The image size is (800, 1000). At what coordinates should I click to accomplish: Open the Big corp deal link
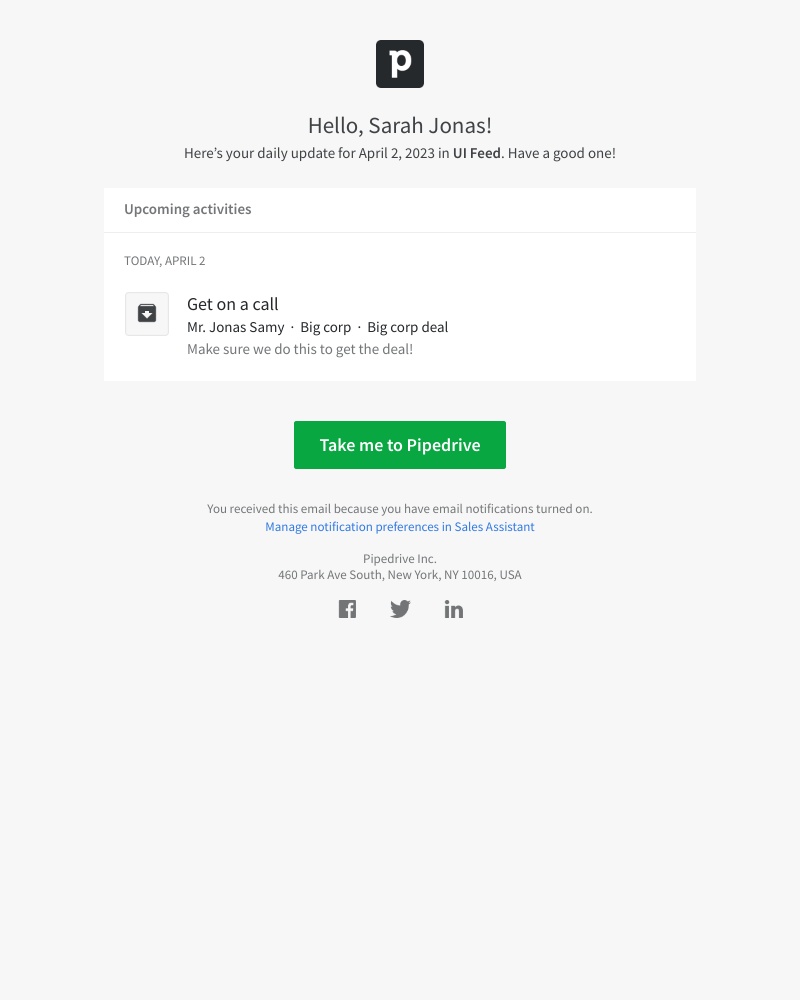click(408, 327)
